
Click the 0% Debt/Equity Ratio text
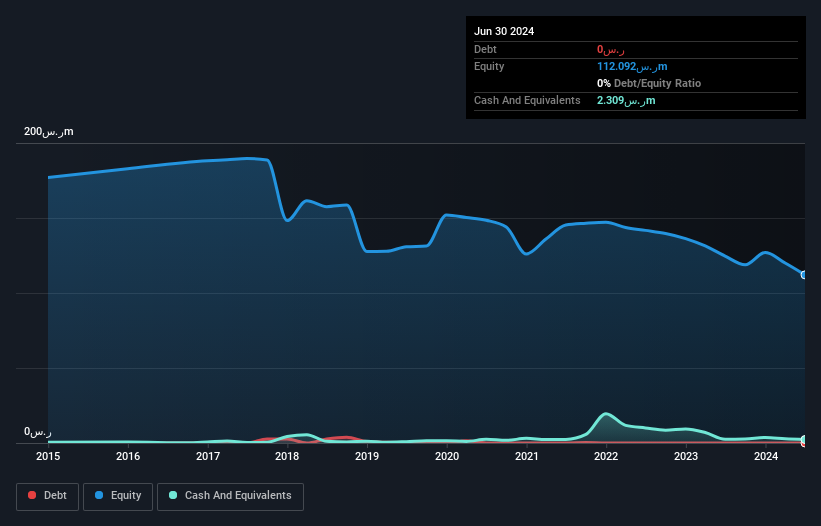click(649, 83)
